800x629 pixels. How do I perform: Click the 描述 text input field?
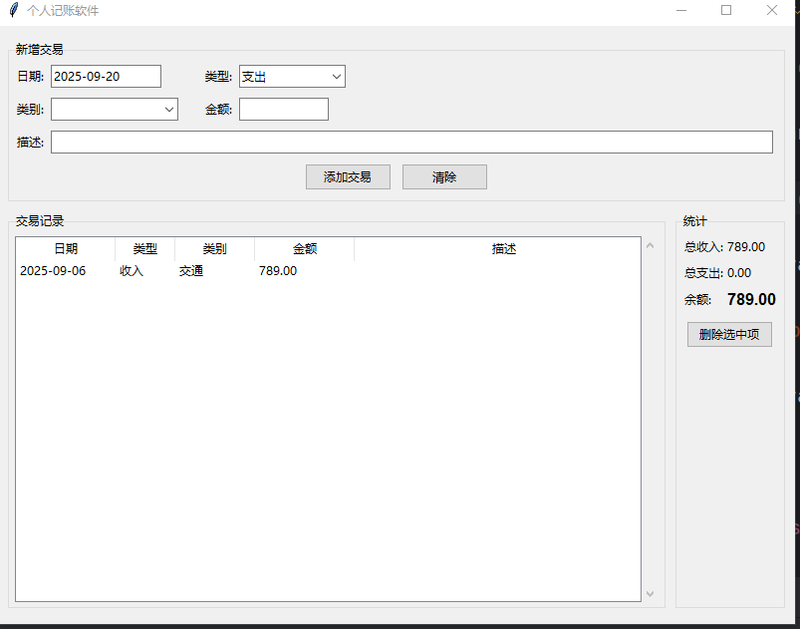[x=412, y=142]
